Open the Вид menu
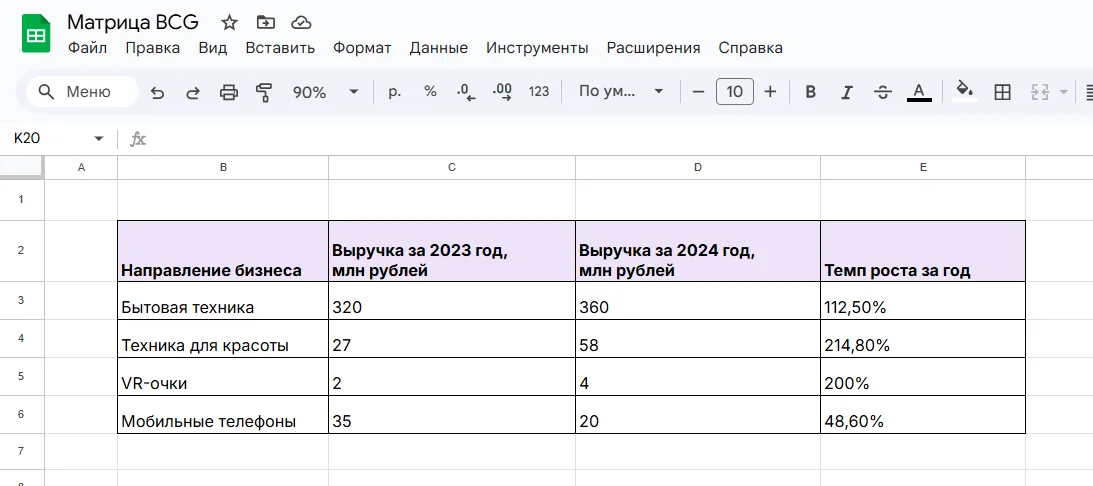This screenshot has height=486, width=1093. coord(213,48)
